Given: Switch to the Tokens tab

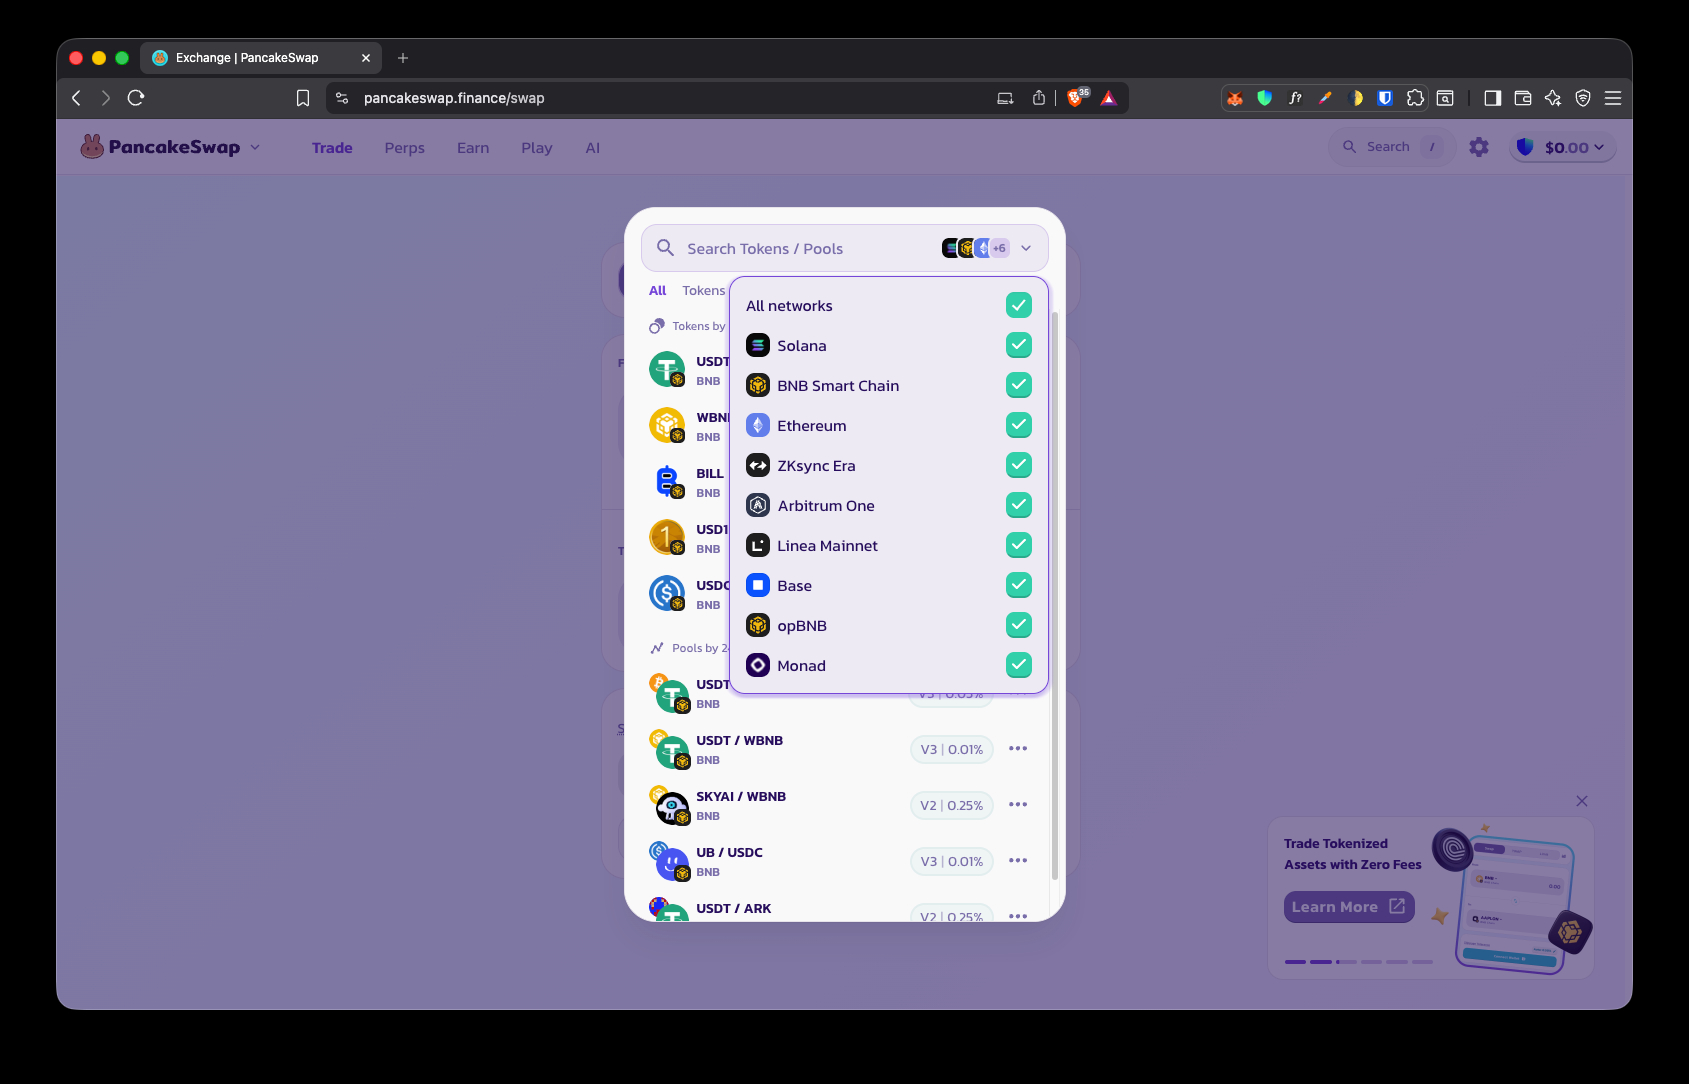Looking at the screenshot, I should [704, 291].
